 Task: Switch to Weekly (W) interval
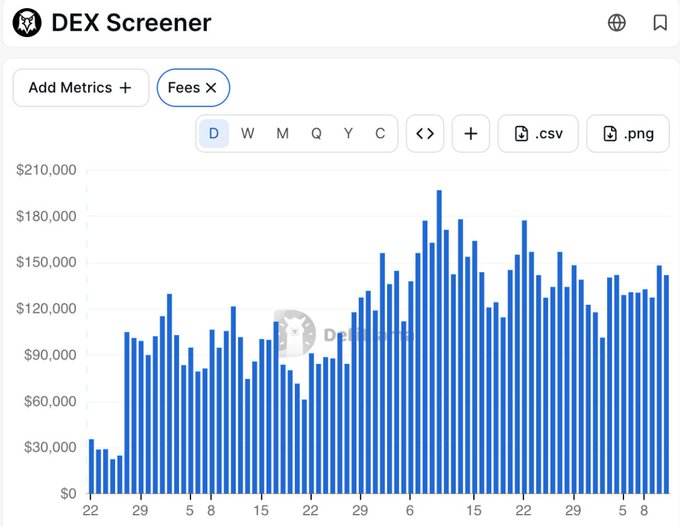tap(248, 134)
